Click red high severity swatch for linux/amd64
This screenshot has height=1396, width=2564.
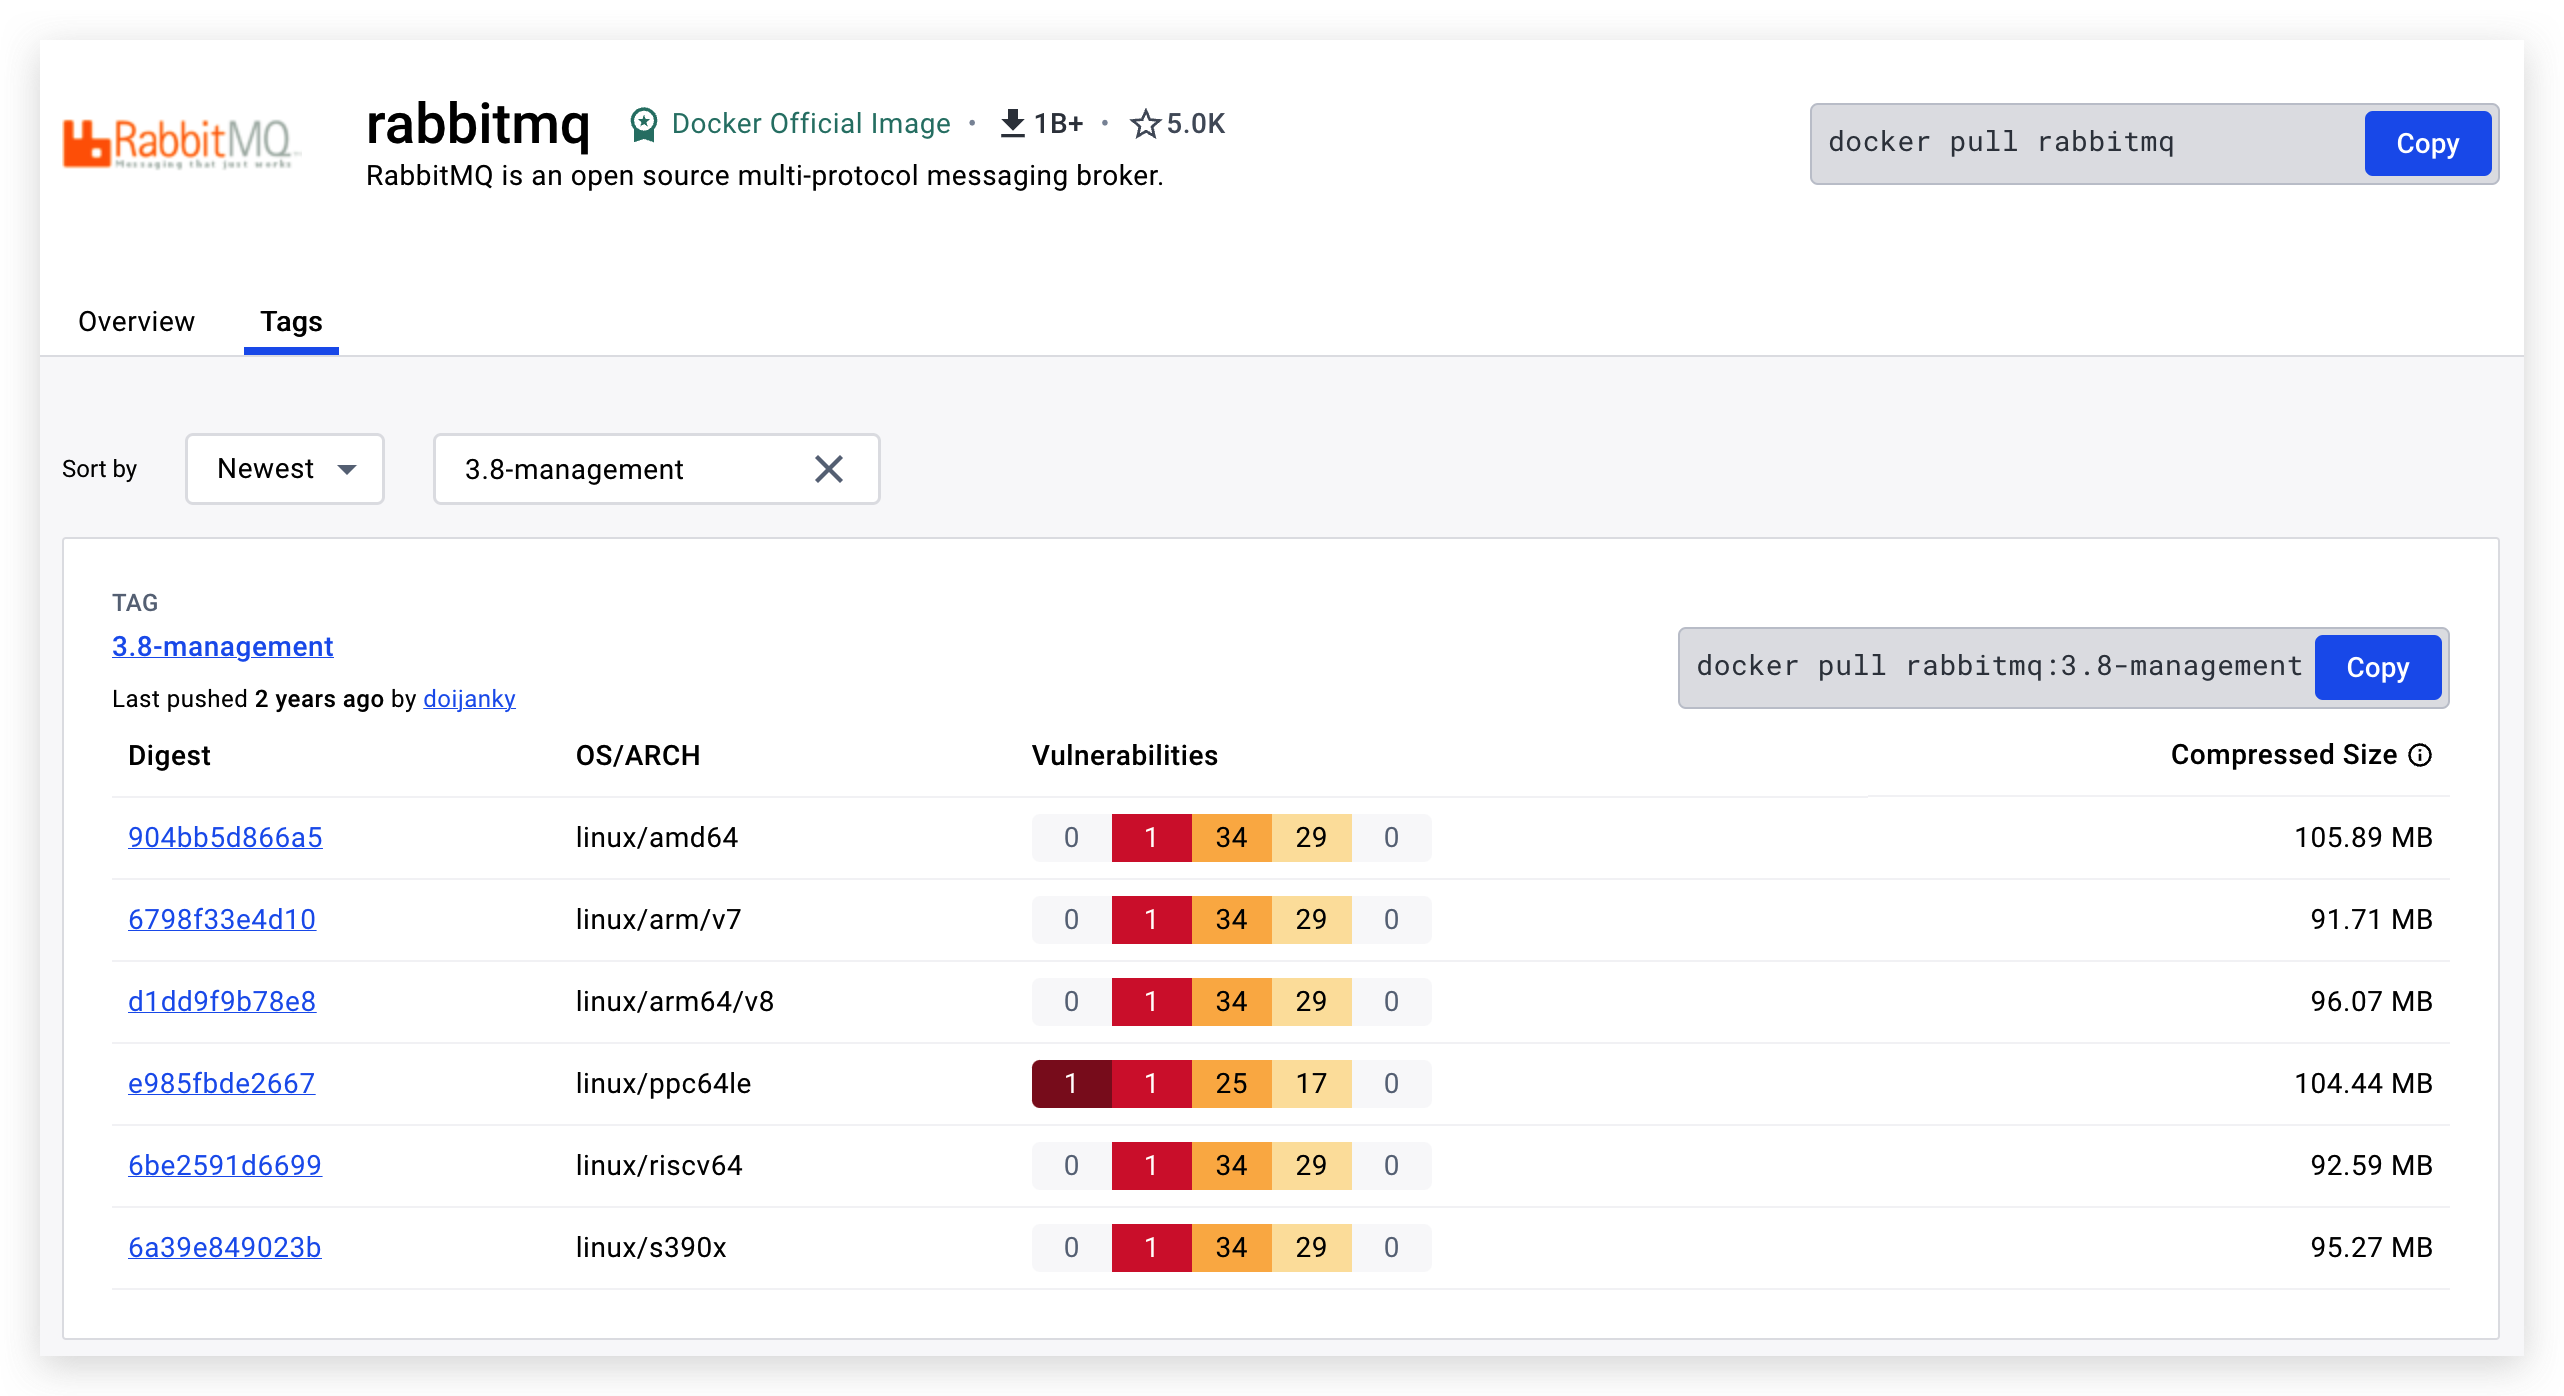(1152, 838)
